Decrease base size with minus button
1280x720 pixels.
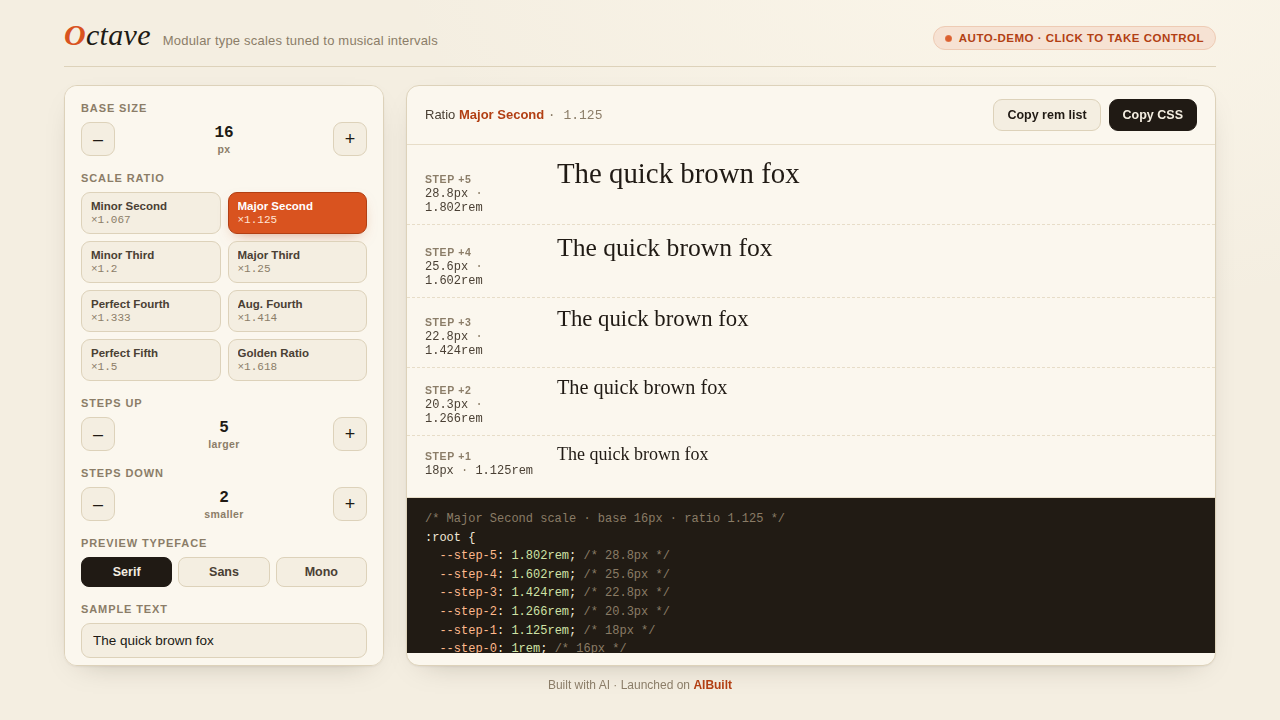[98, 139]
